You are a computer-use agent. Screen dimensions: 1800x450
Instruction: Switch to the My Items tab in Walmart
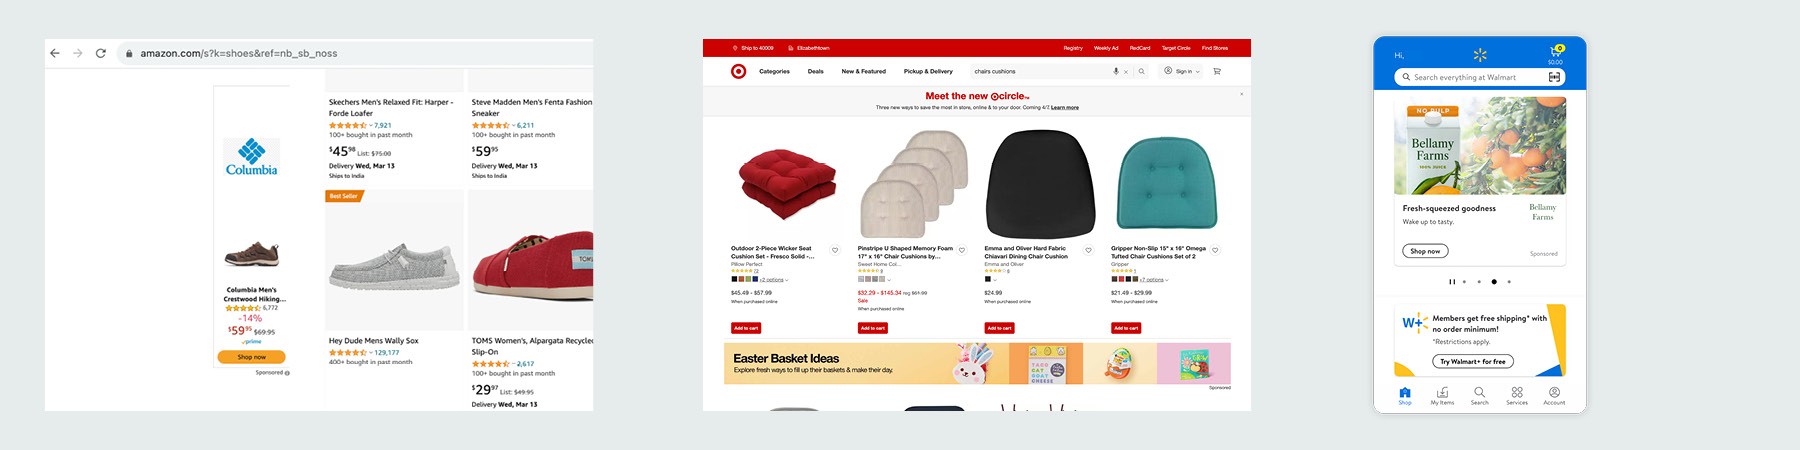pyautogui.click(x=1442, y=396)
